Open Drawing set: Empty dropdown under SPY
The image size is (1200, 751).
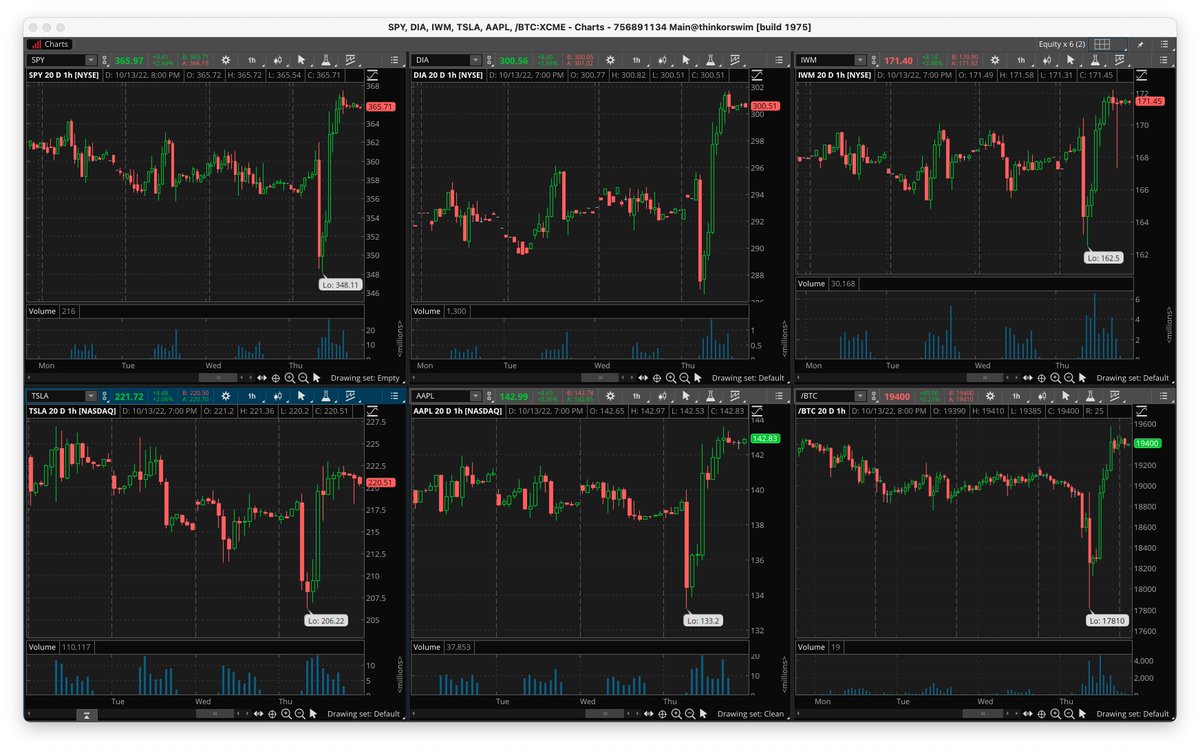tap(366, 378)
